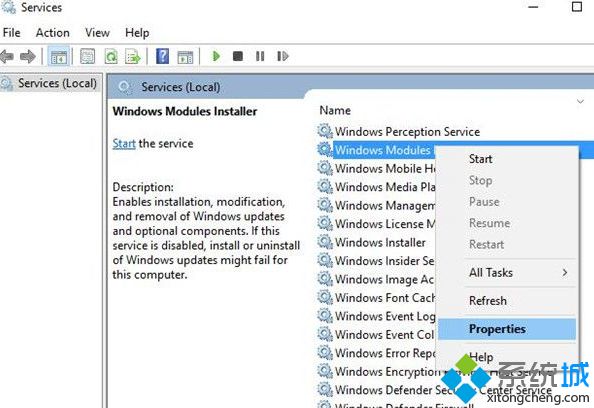Open the blue Help question-mark icon
Image resolution: width=594 pixels, height=408 pixels.
point(163,56)
